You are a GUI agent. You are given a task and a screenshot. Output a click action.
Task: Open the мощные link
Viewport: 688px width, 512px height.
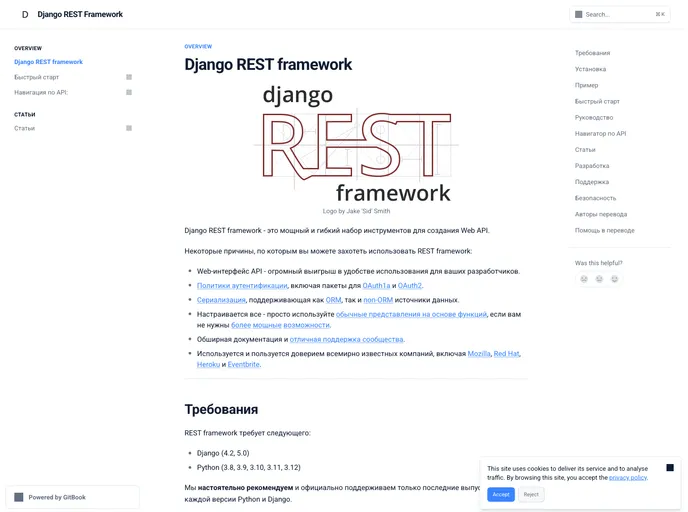[267, 325]
